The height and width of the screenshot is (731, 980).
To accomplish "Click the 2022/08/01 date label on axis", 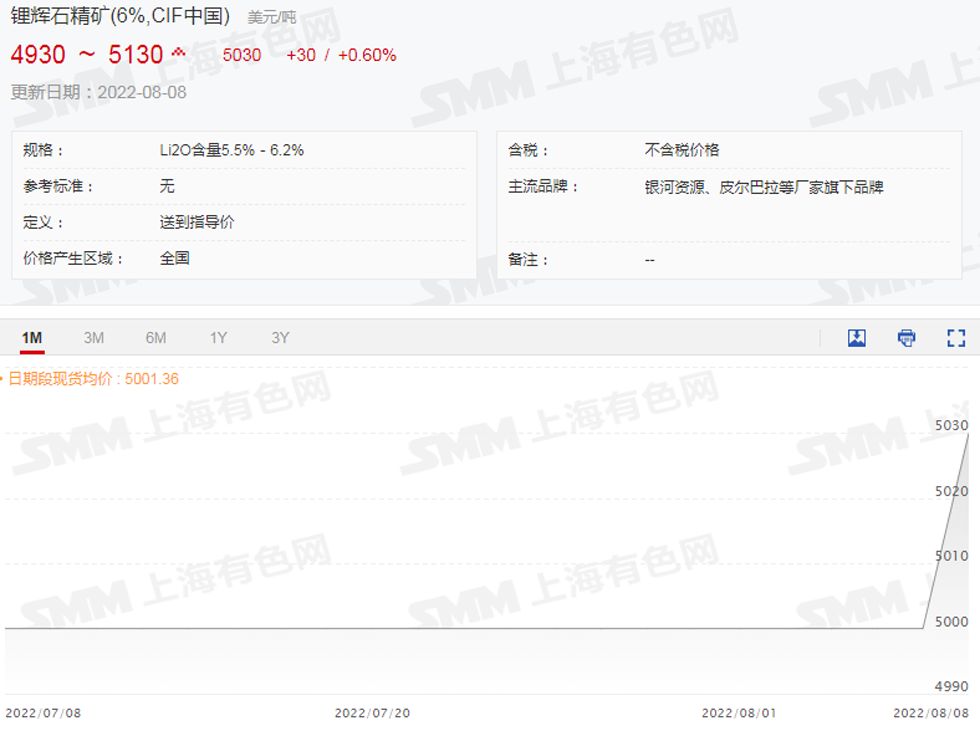I will pyautogui.click(x=739, y=713).
